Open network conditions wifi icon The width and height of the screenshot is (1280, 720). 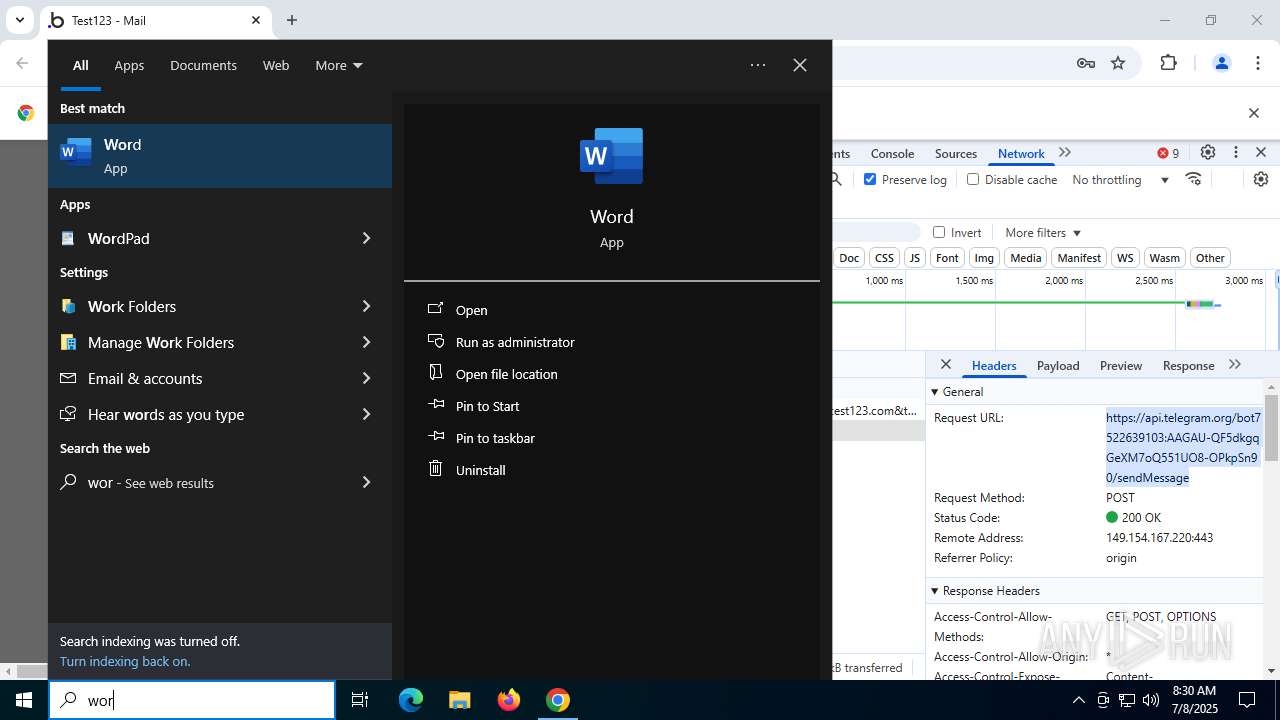point(1193,179)
